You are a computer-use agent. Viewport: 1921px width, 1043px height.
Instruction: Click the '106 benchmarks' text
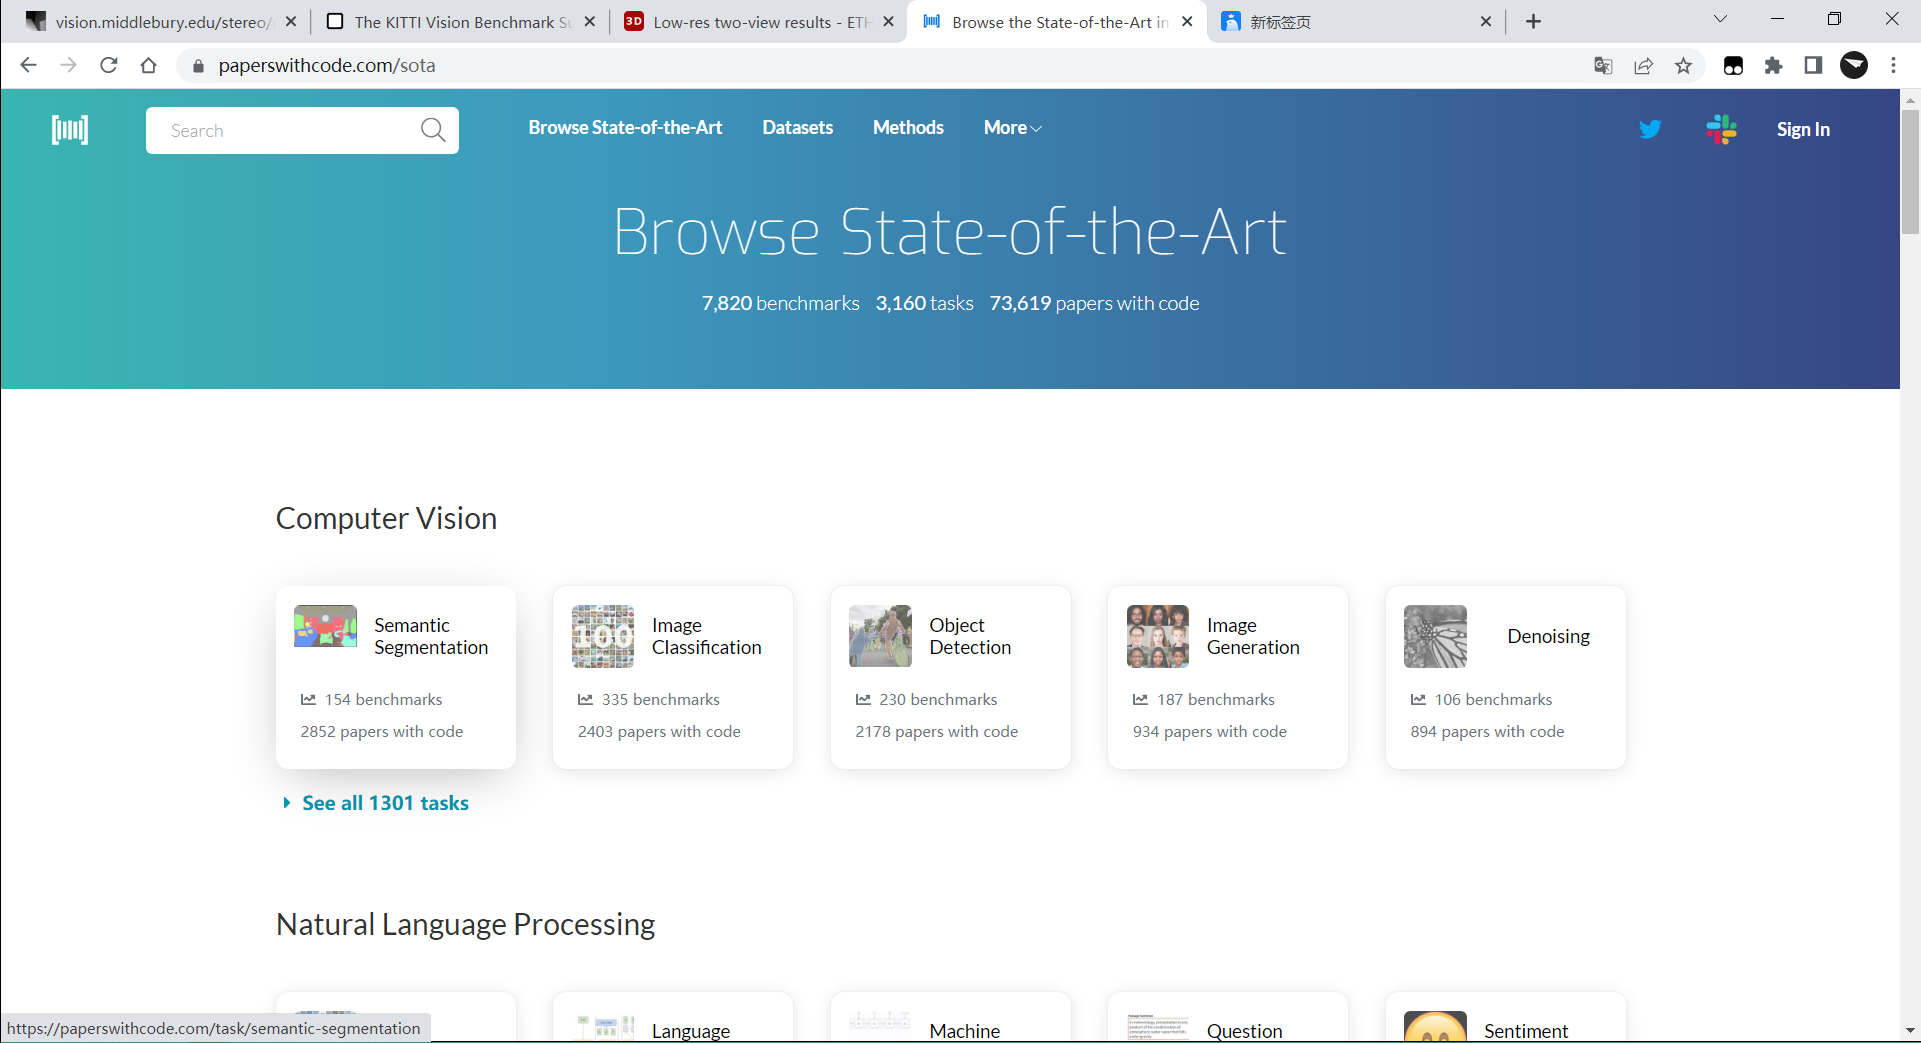tap(1493, 699)
